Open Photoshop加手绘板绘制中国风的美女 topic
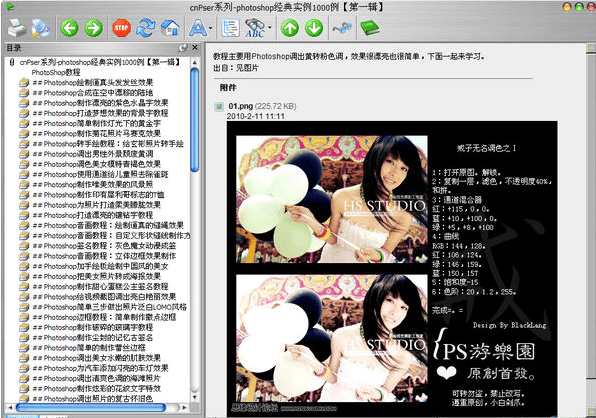Viewport: 596px width, 418px height. click(x=100, y=266)
